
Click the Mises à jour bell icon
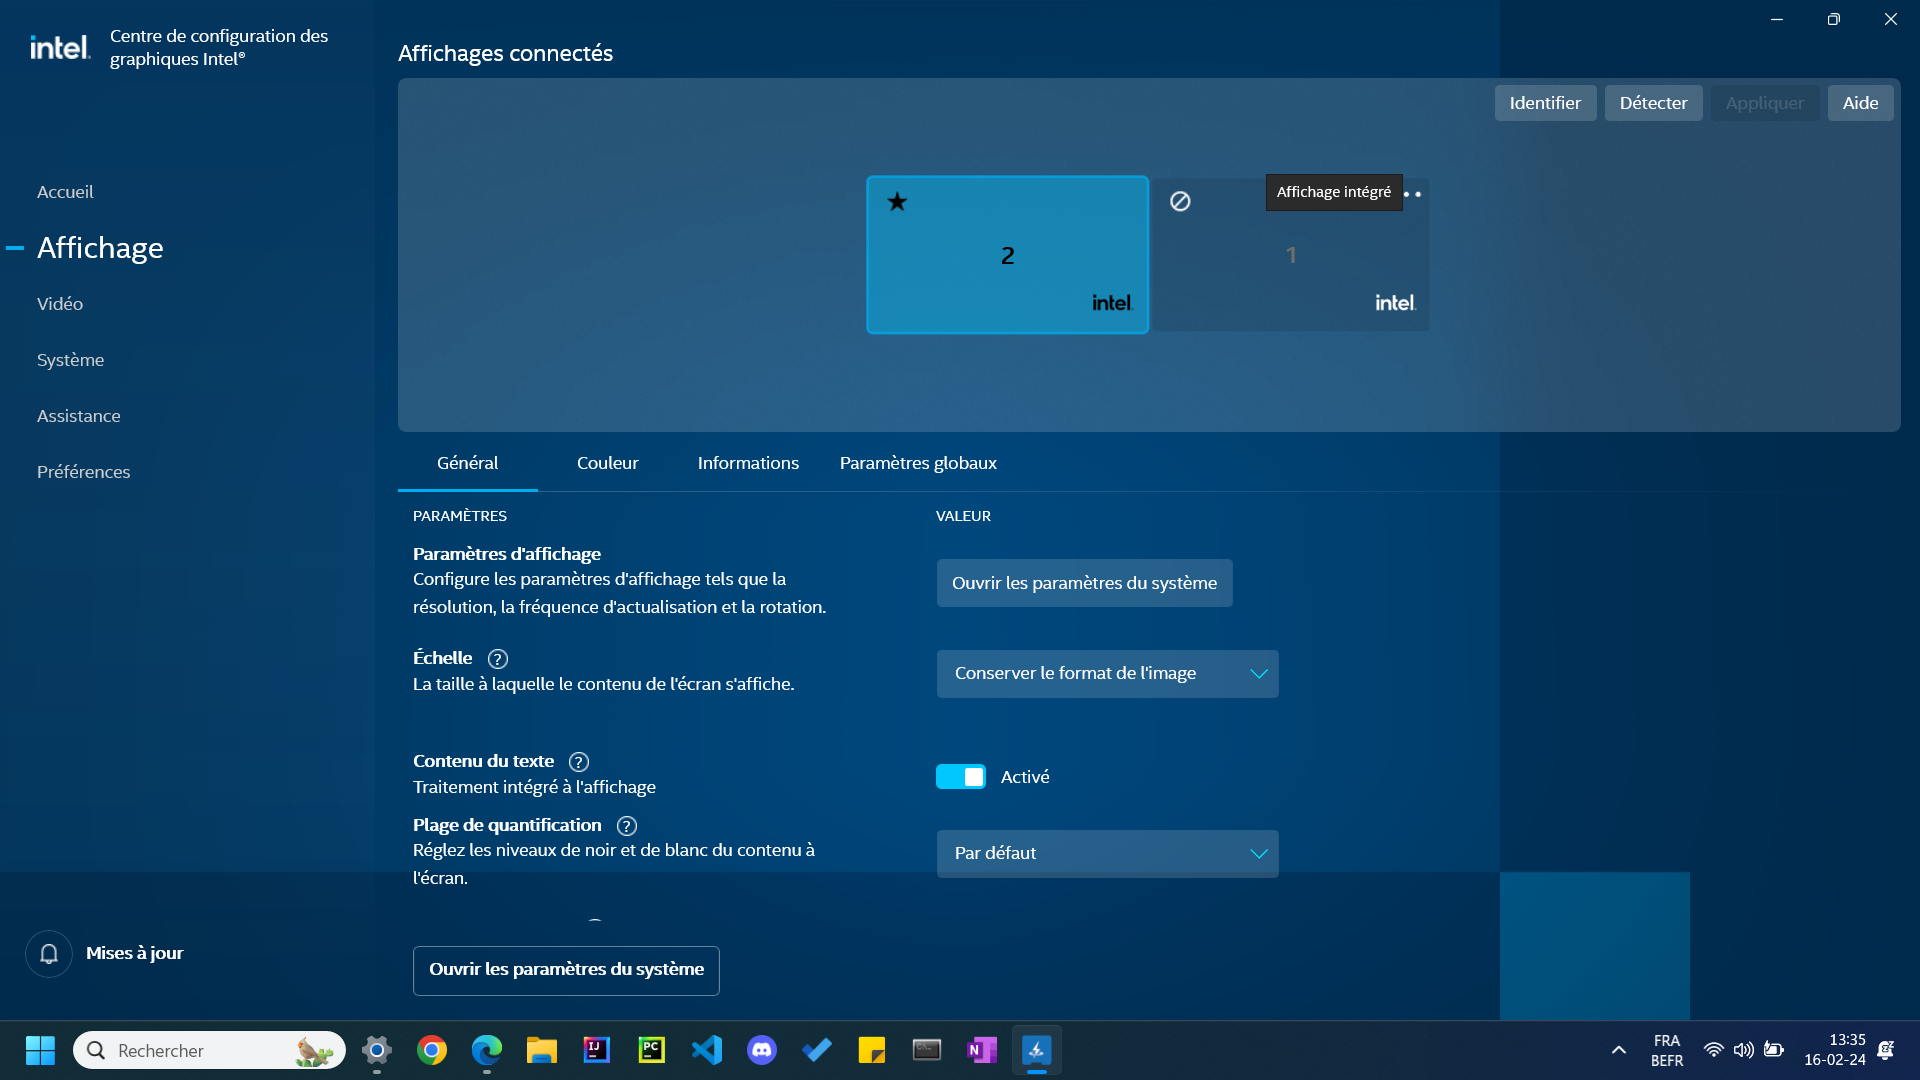(49, 954)
